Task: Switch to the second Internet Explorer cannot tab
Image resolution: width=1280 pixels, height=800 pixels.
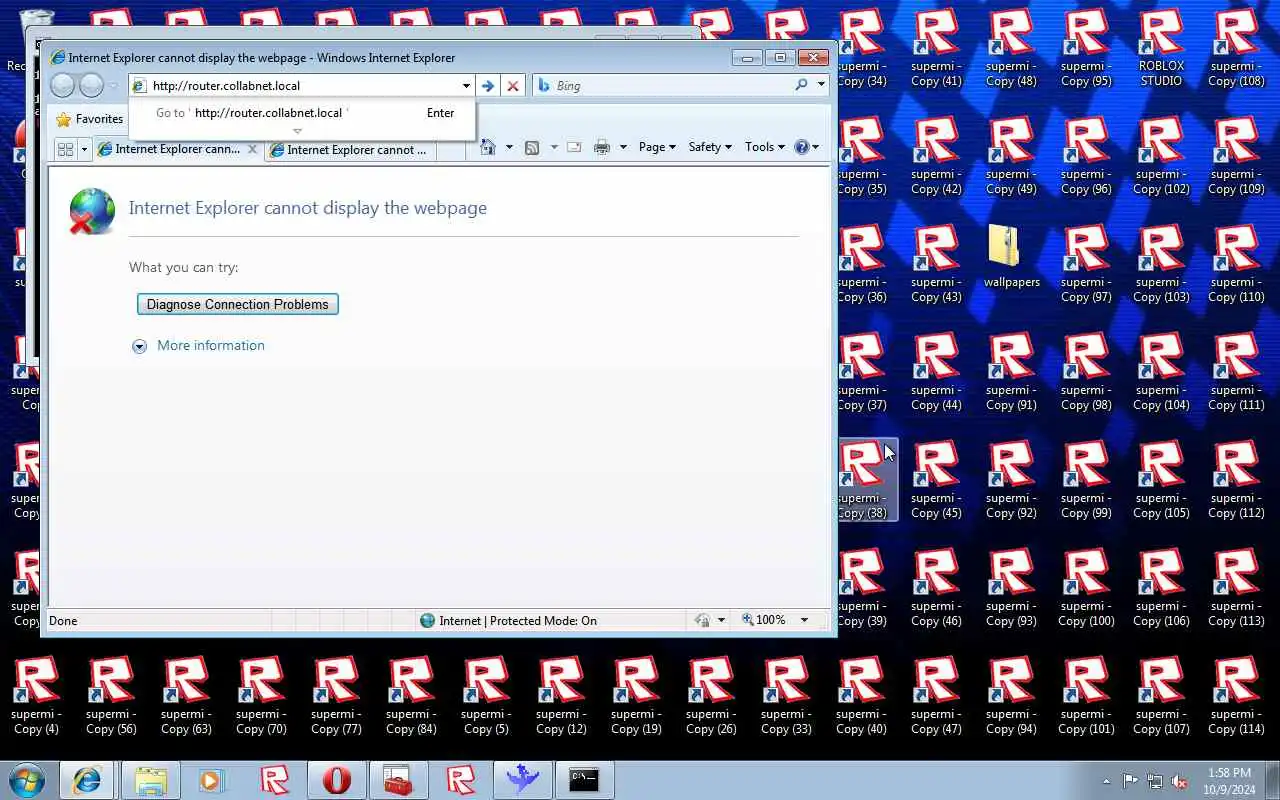Action: [x=351, y=149]
